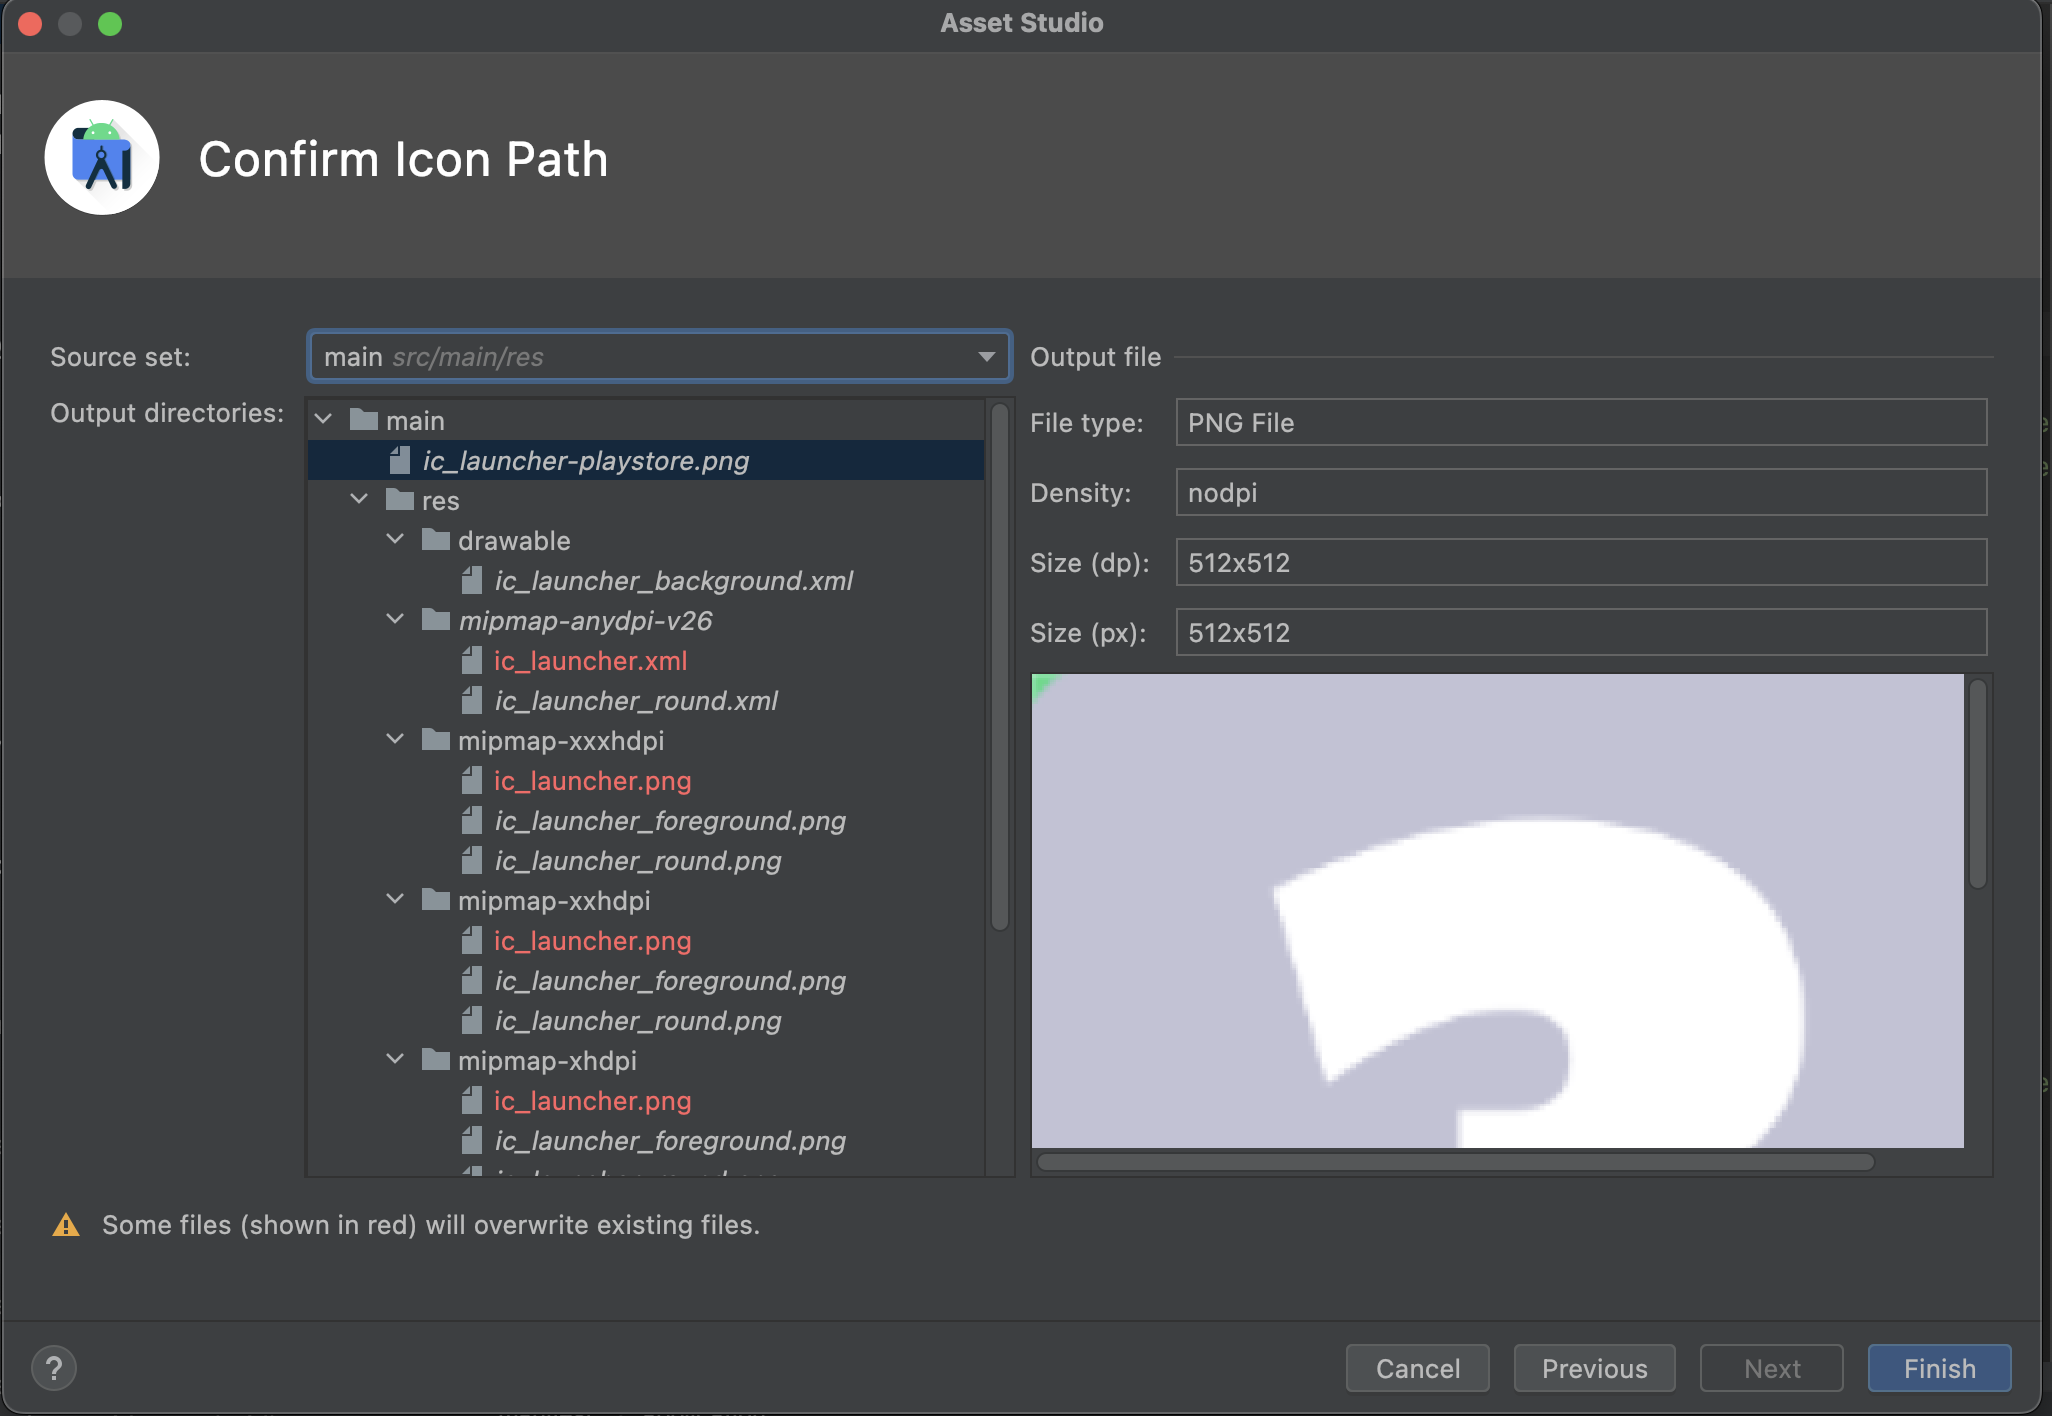Select the red ic_launcher.xml file
The image size is (2052, 1416).
point(590,661)
